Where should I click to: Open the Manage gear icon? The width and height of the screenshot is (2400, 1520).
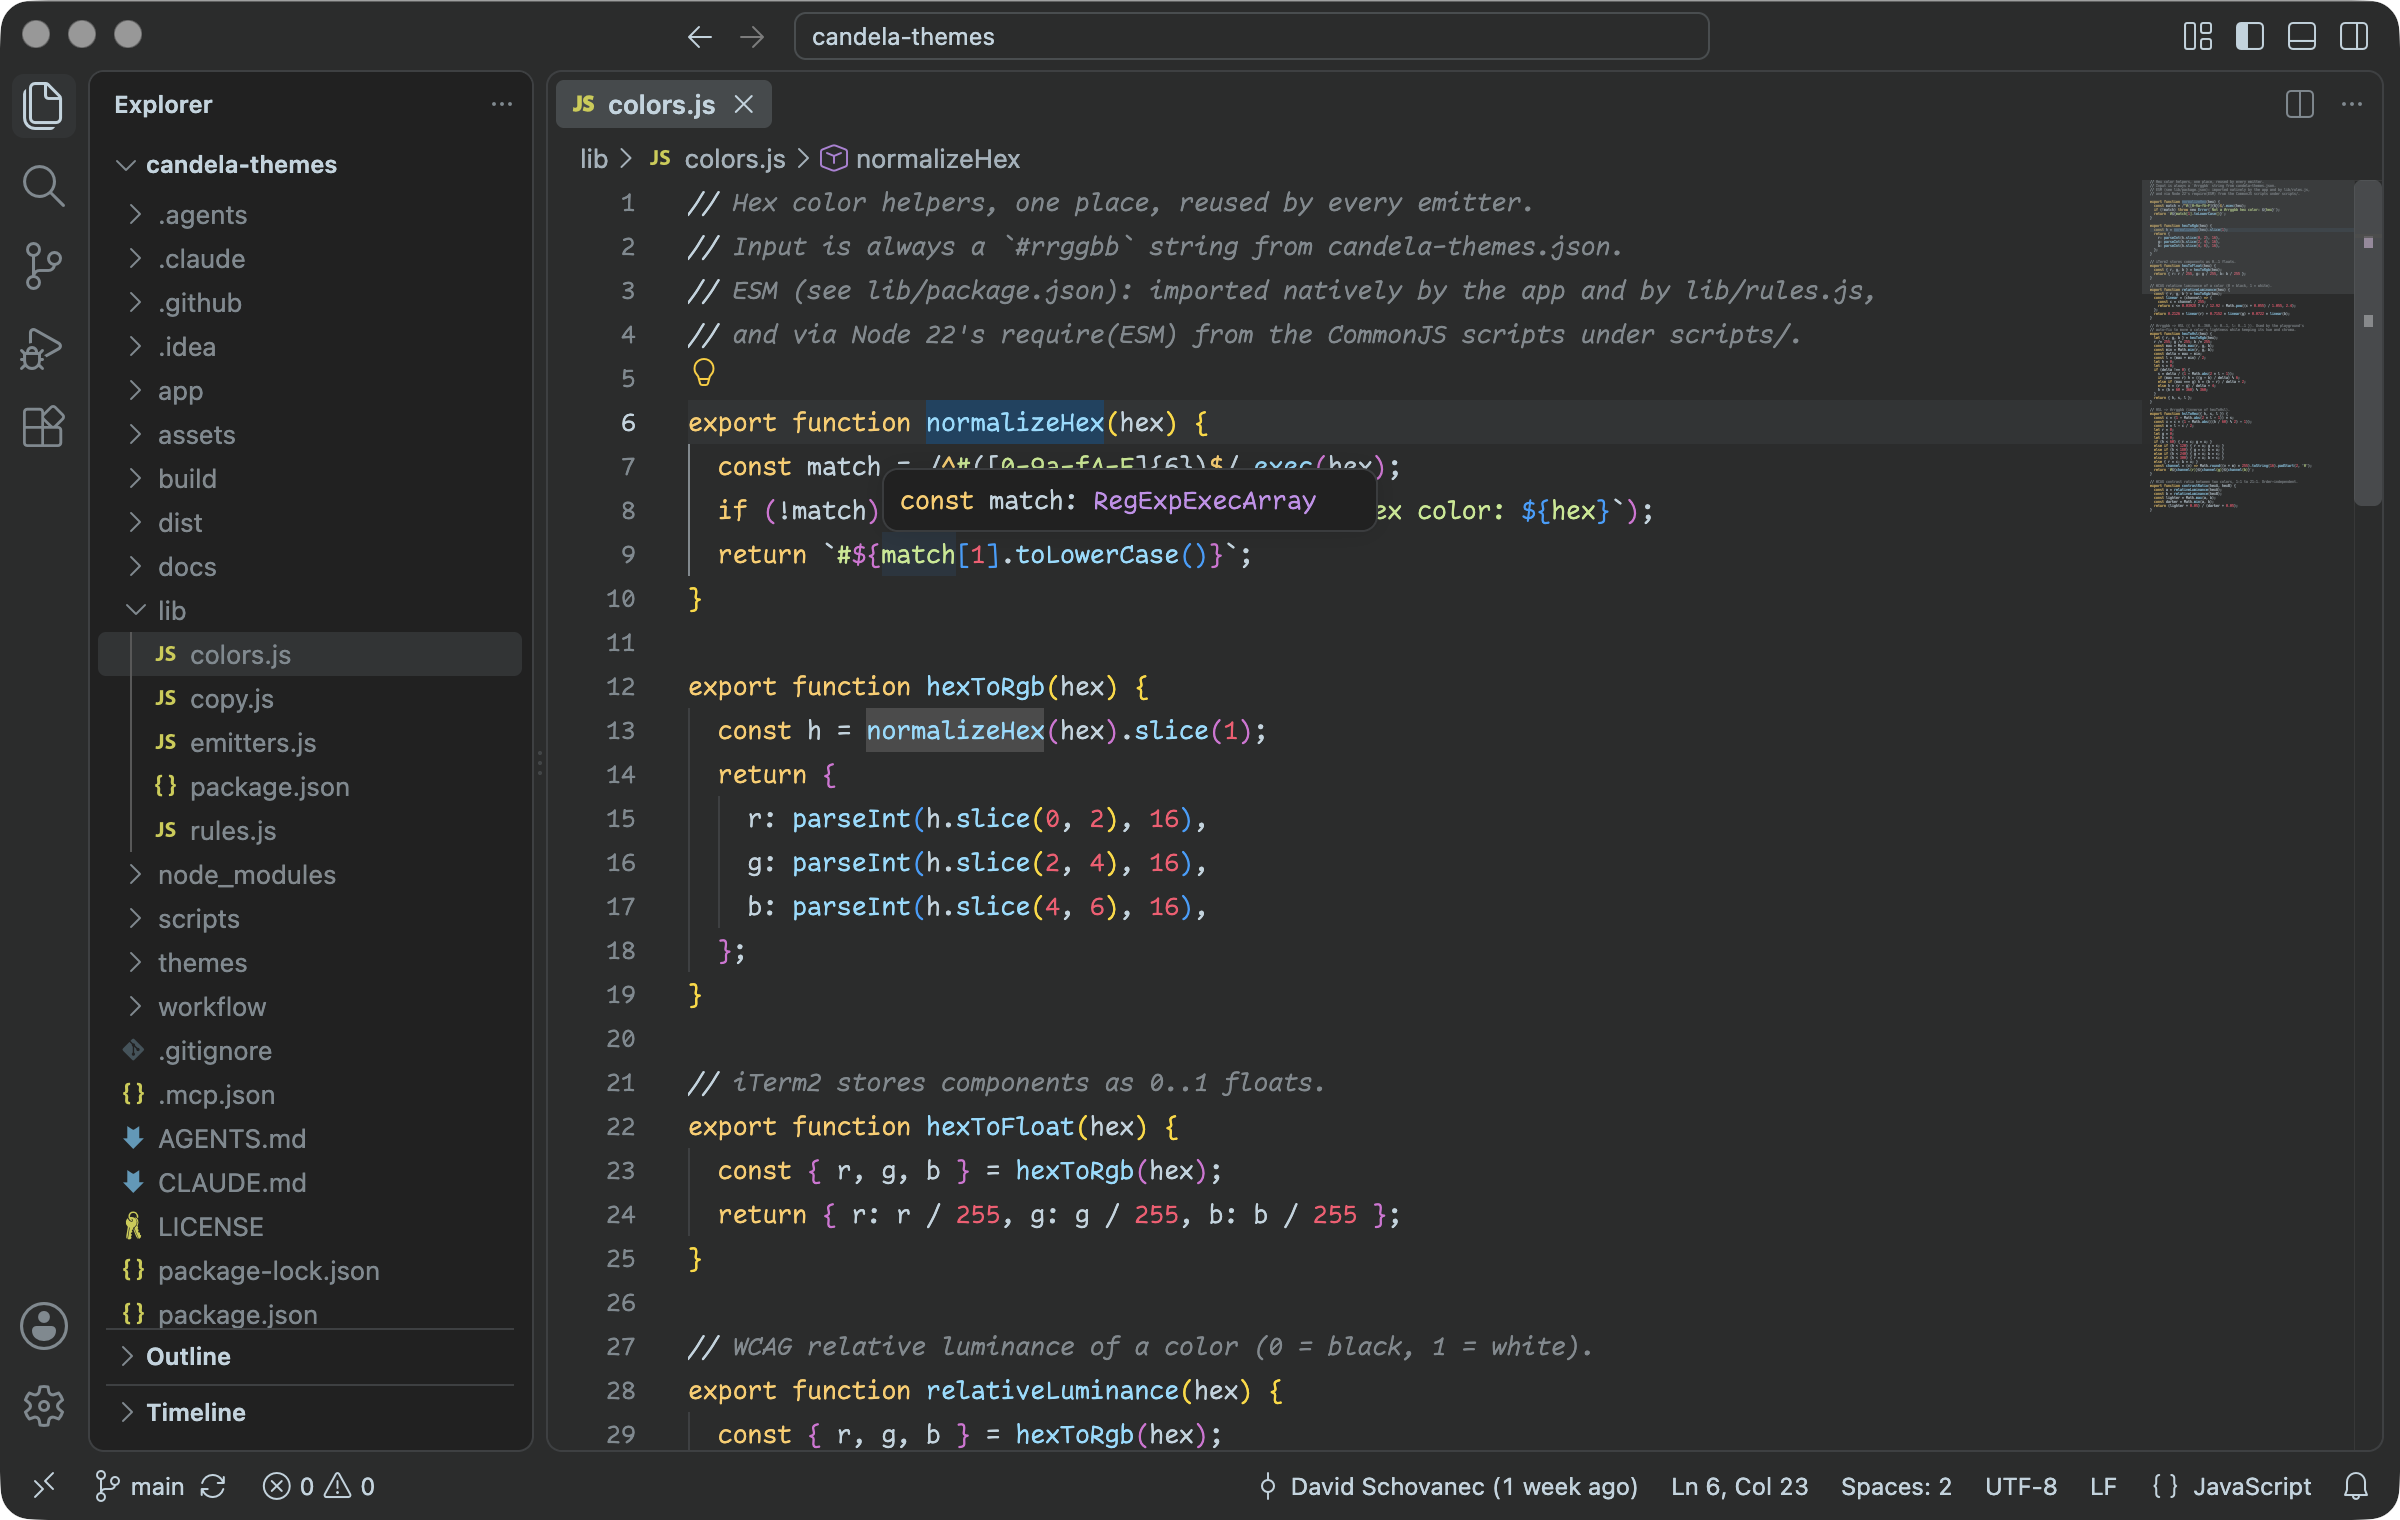click(43, 1406)
